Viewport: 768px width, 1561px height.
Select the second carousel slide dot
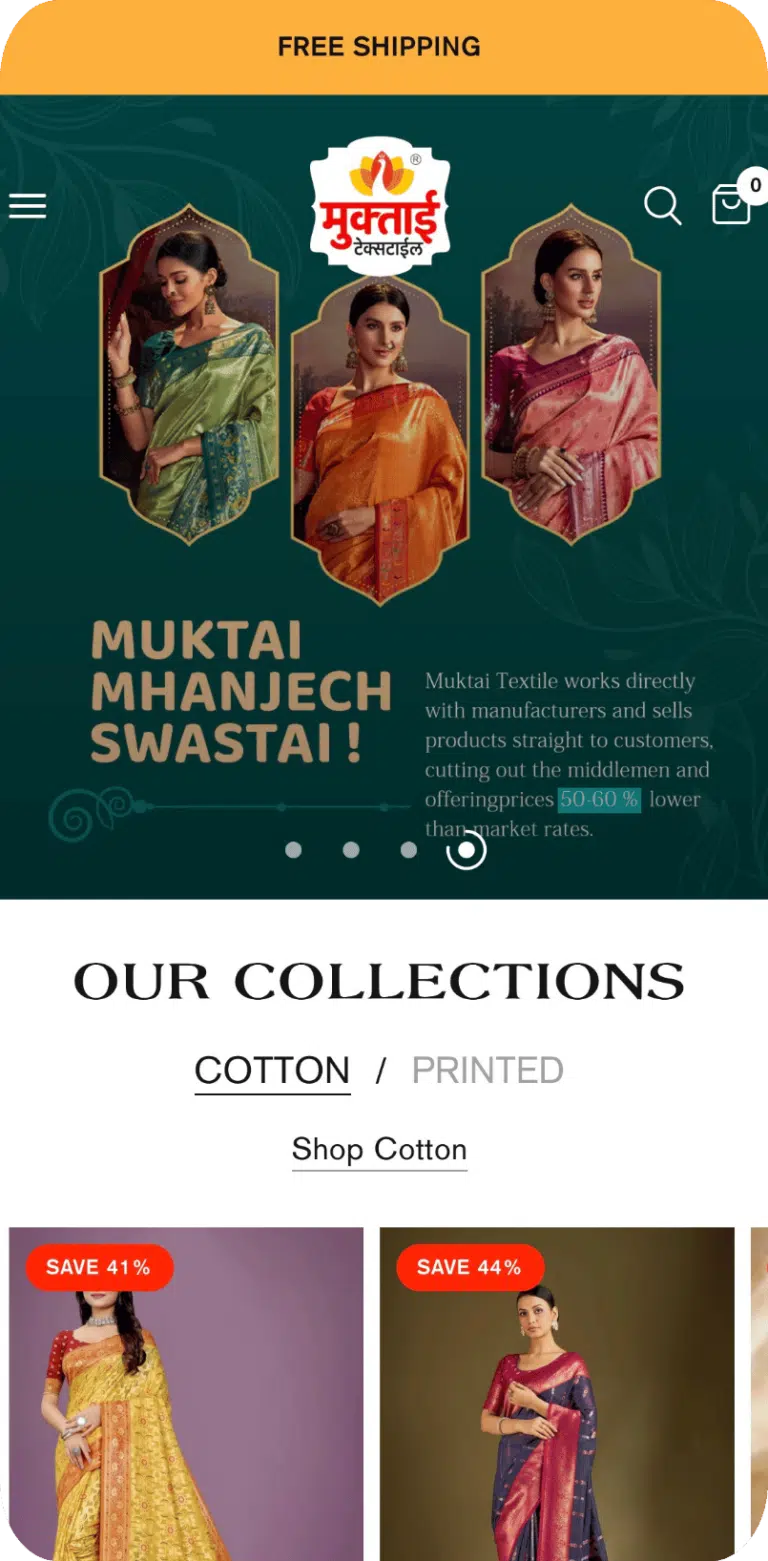click(x=351, y=850)
